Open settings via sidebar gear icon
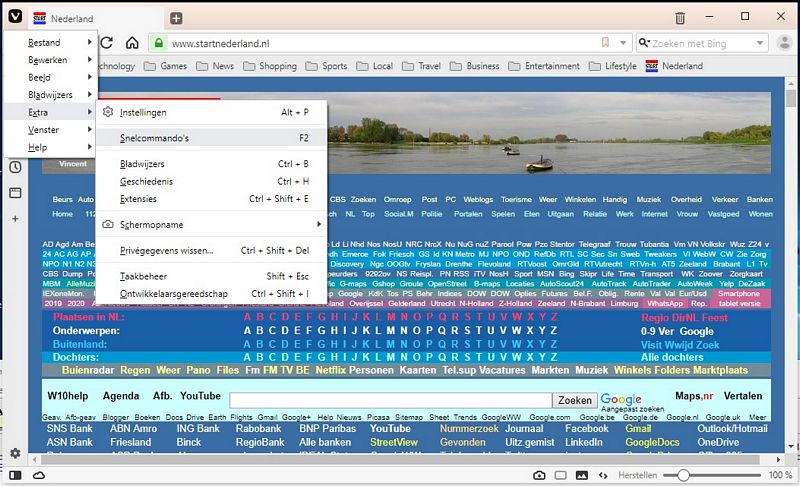This screenshot has height=486, width=800. [x=15, y=453]
